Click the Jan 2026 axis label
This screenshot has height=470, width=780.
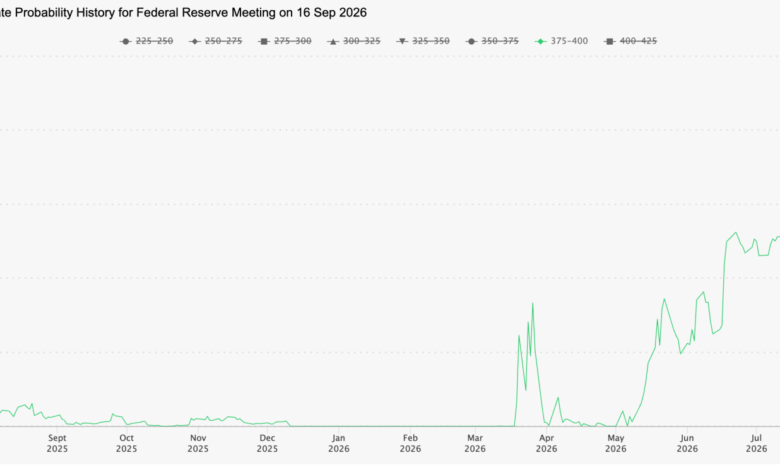(x=339, y=443)
